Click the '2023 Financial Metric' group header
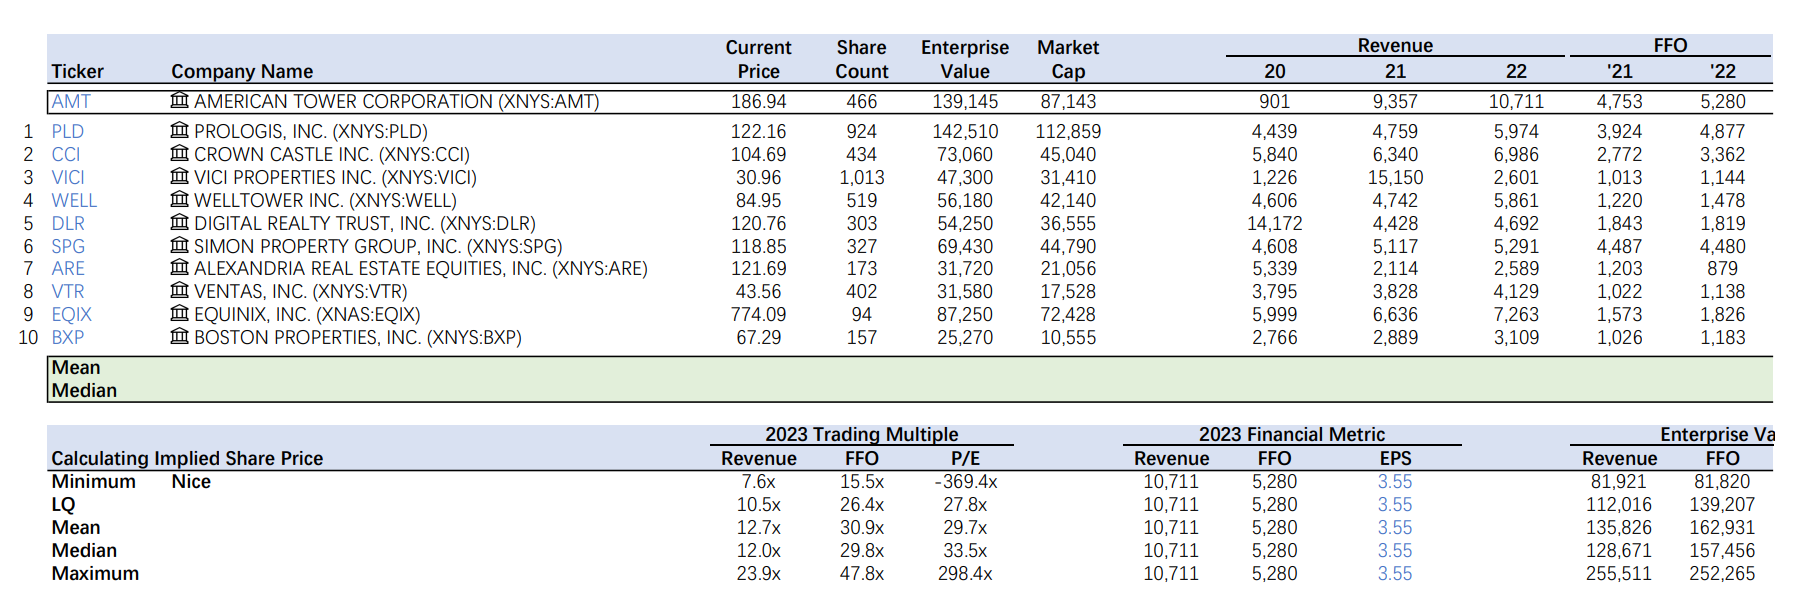 pyautogui.click(x=1292, y=435)
